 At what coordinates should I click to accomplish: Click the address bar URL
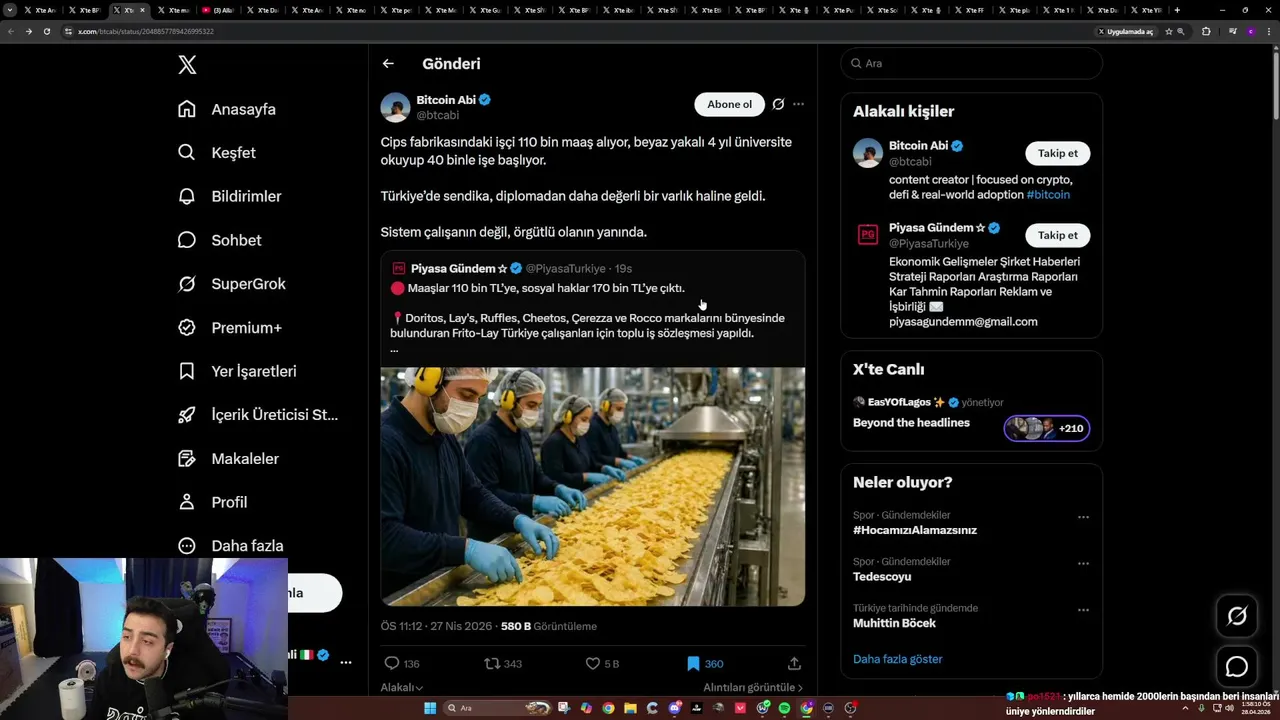(x=146, y=31)
